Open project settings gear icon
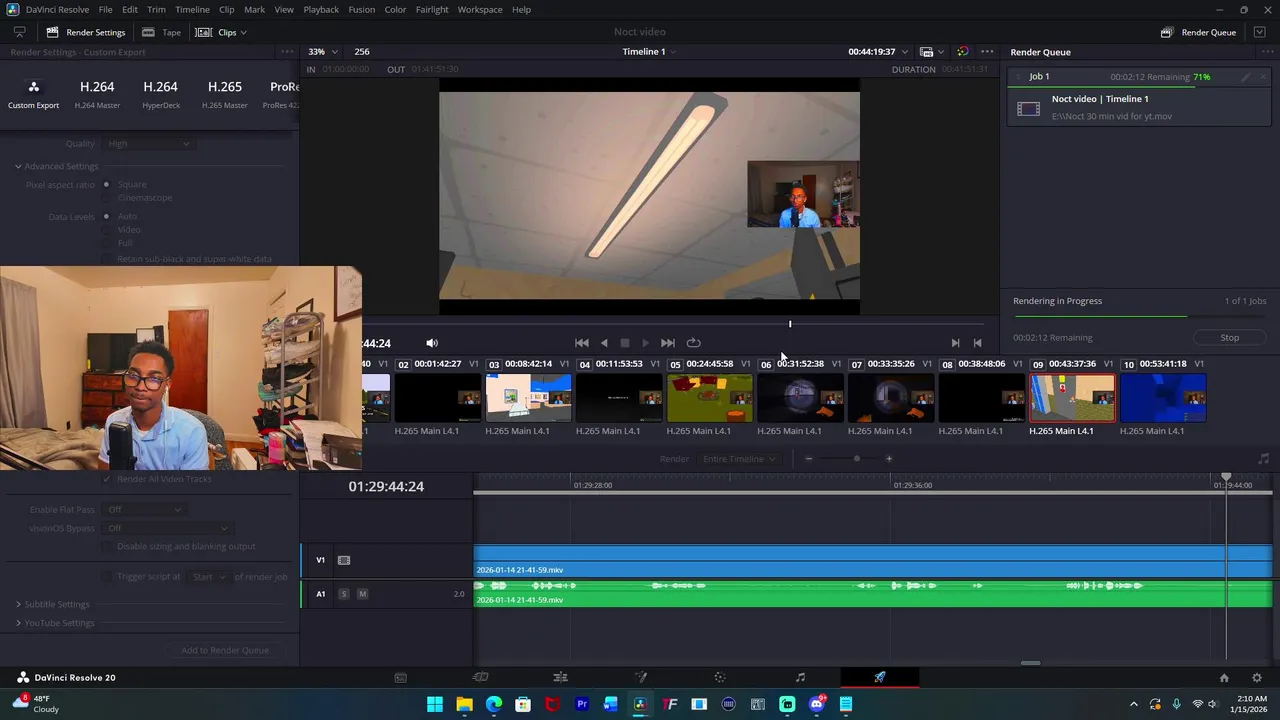The image size is (1280, 720). (x=1257, y=678)
